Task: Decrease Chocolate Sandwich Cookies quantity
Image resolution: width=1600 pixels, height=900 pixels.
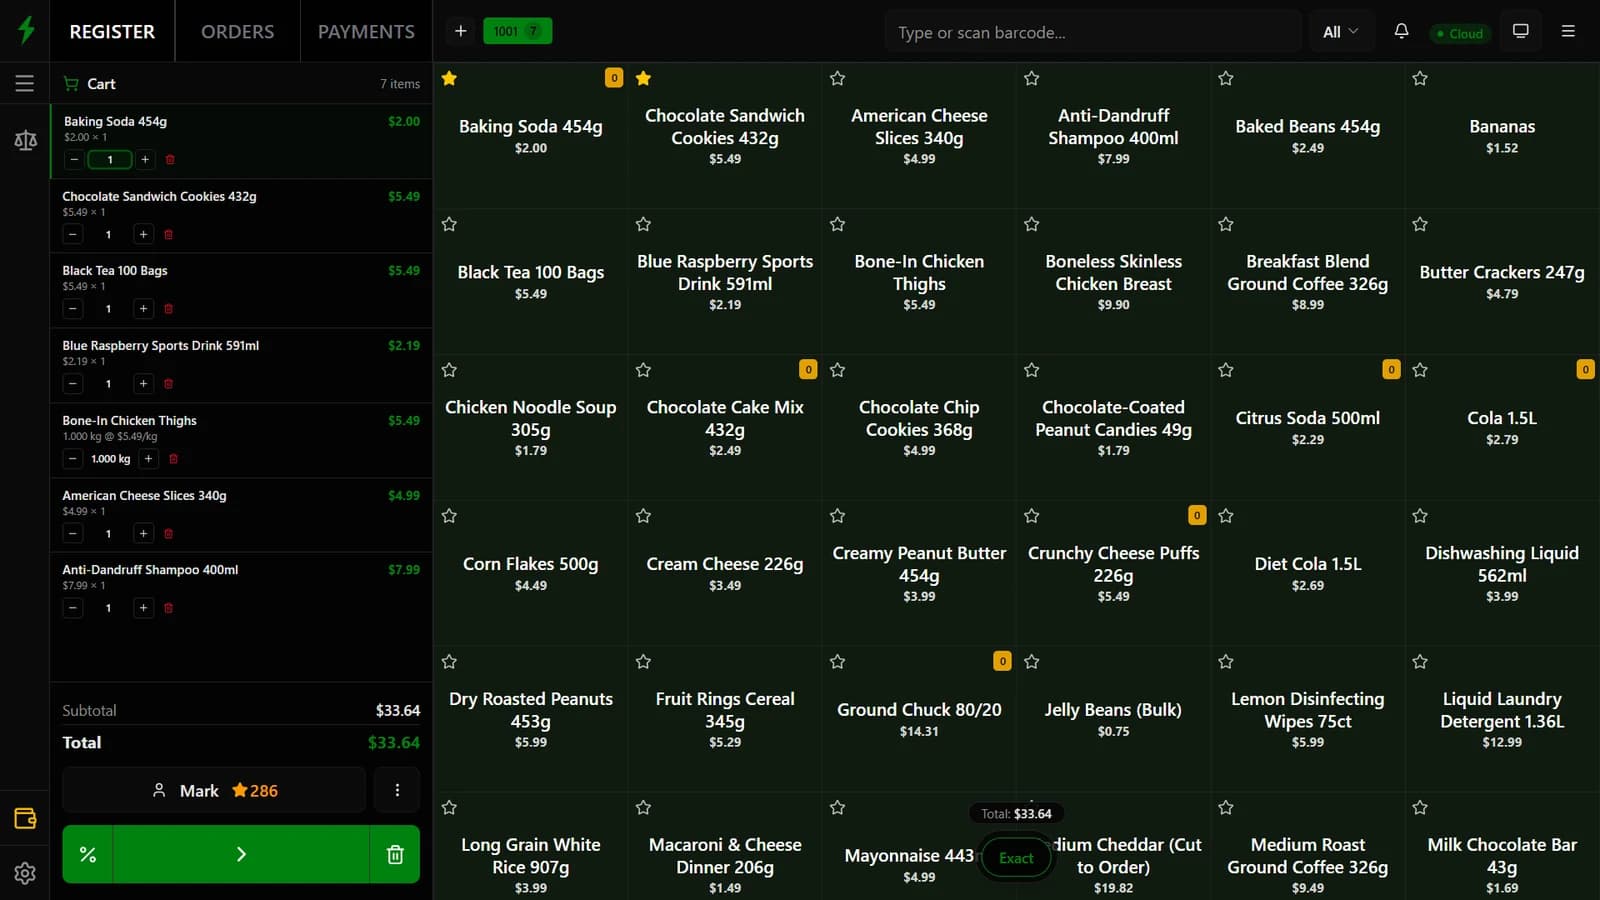Action: point(72,234)
